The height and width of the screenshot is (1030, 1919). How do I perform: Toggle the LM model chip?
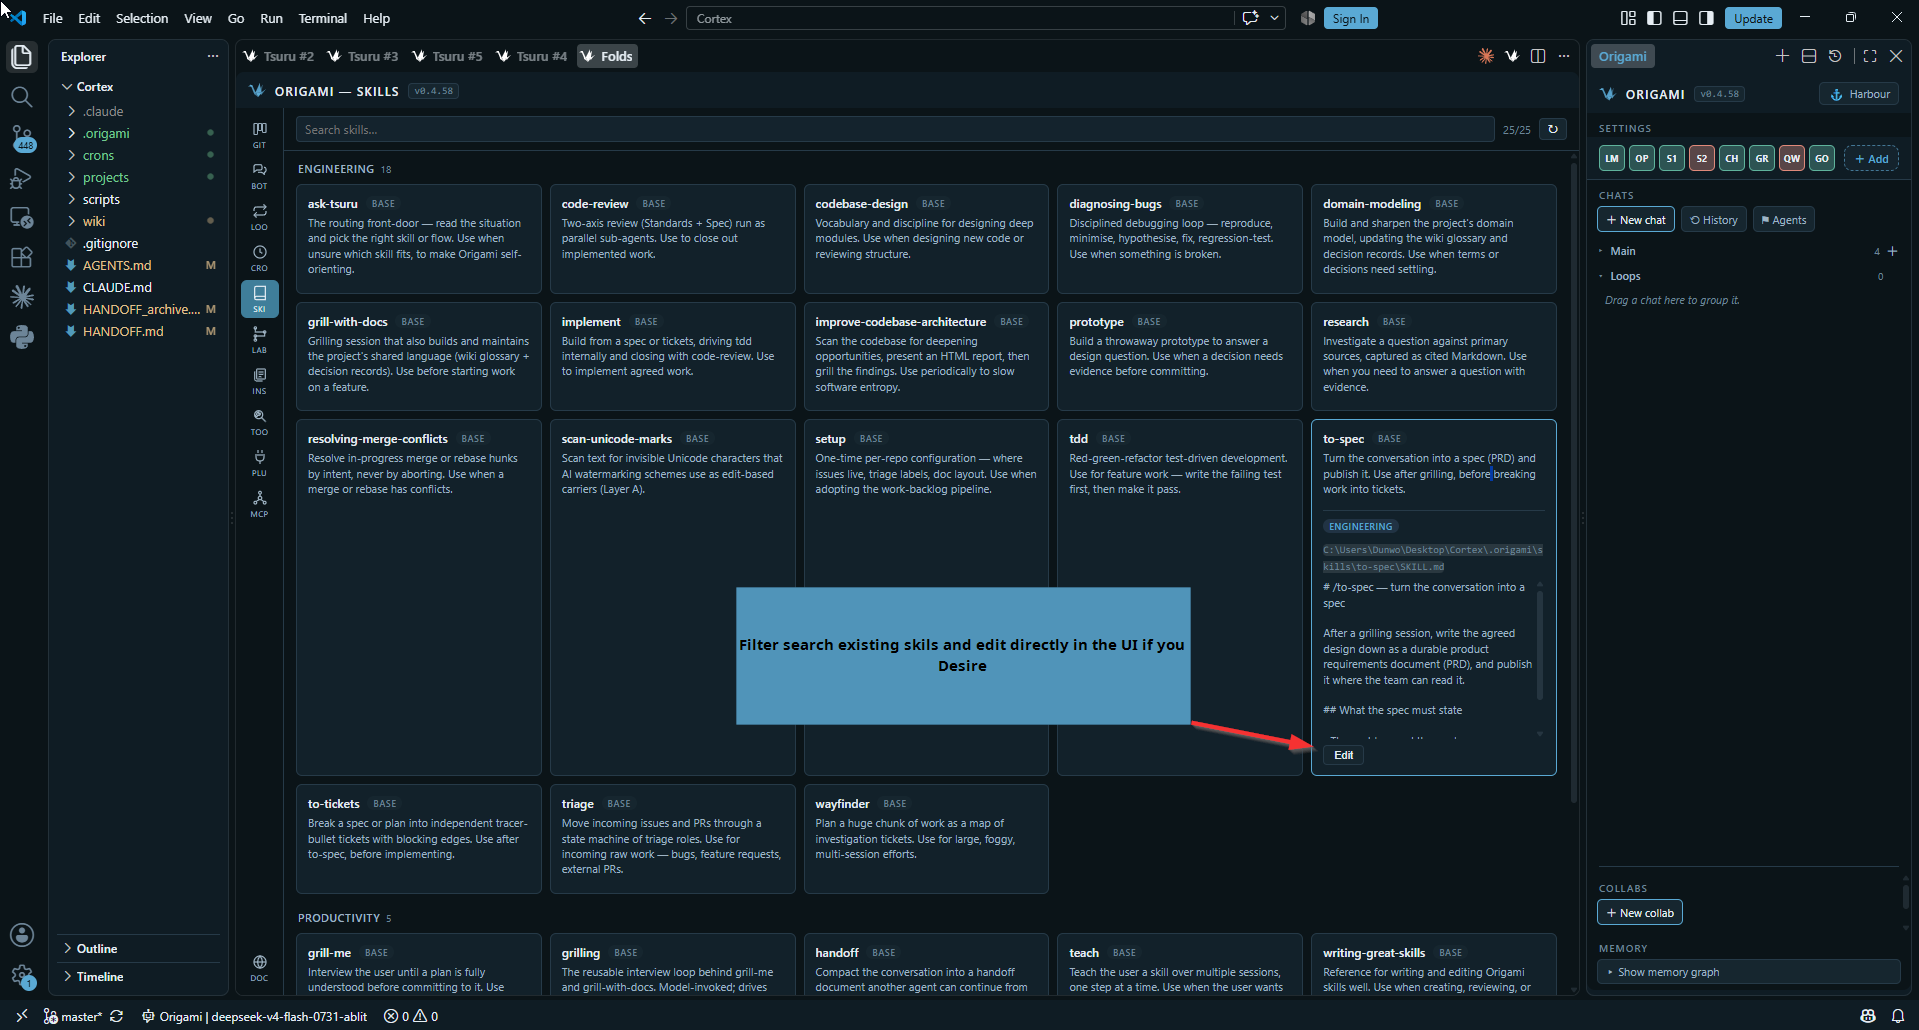tap(1612, 158)
